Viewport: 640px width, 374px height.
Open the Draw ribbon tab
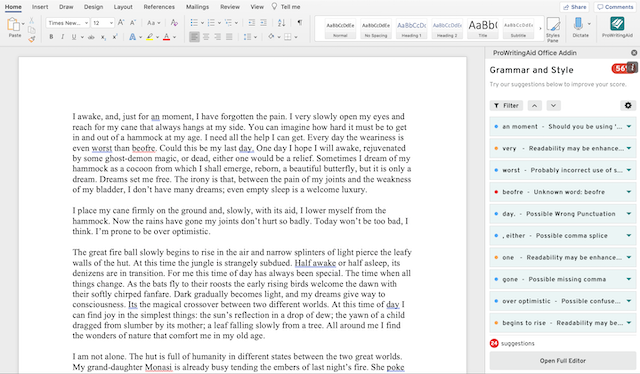click(x=66, y=7)
